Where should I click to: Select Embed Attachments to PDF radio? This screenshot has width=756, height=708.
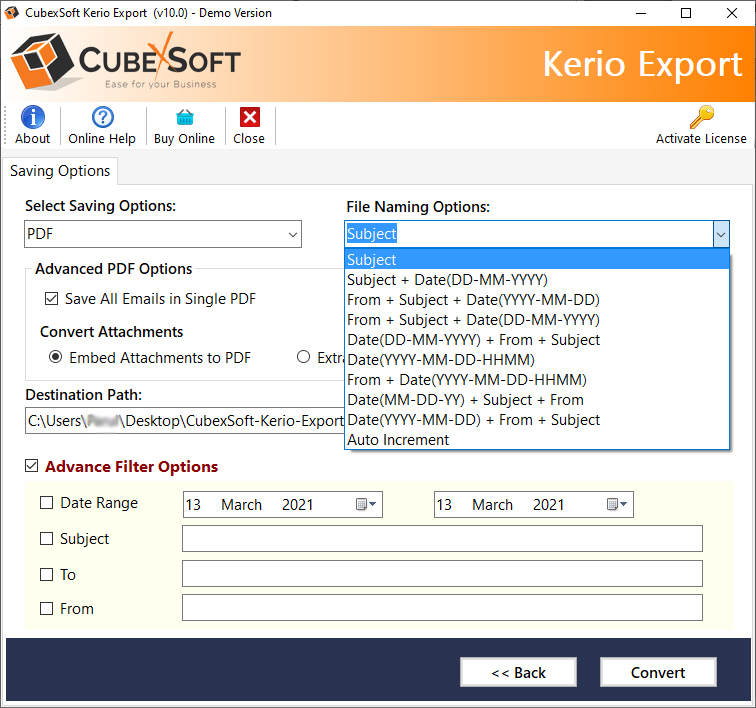coord(55,357)
